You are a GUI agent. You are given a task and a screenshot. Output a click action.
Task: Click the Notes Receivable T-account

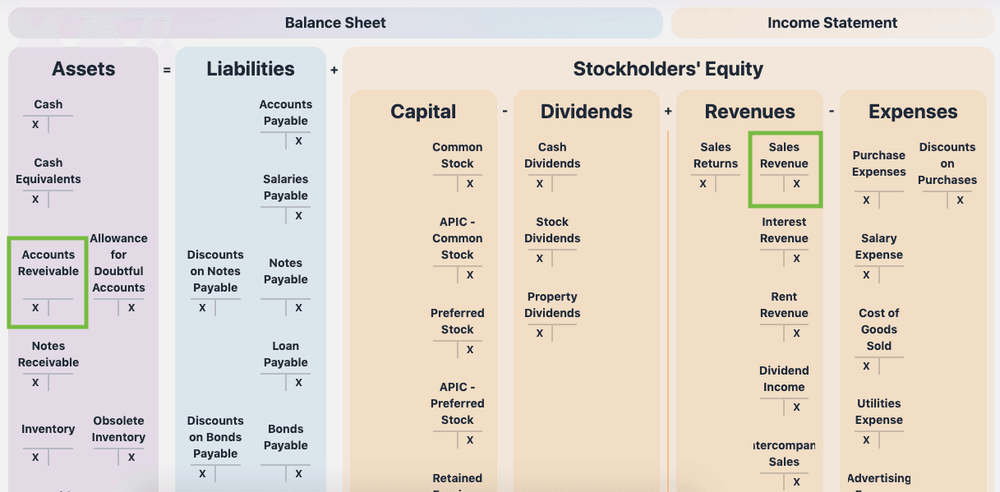48,364
